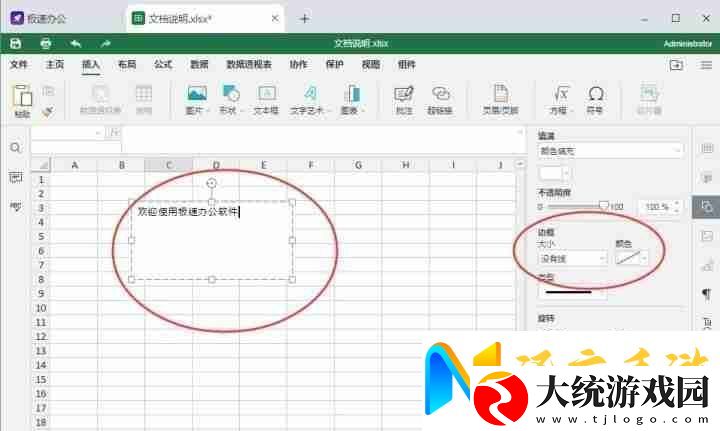Expand the formula bar chevron
720x431 pixels.
(x=519, y=133)
